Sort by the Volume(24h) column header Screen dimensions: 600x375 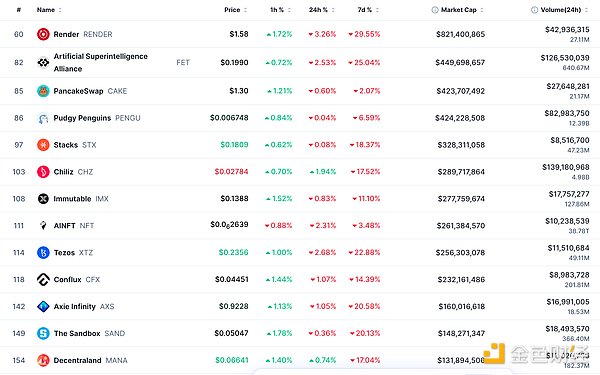564,10
